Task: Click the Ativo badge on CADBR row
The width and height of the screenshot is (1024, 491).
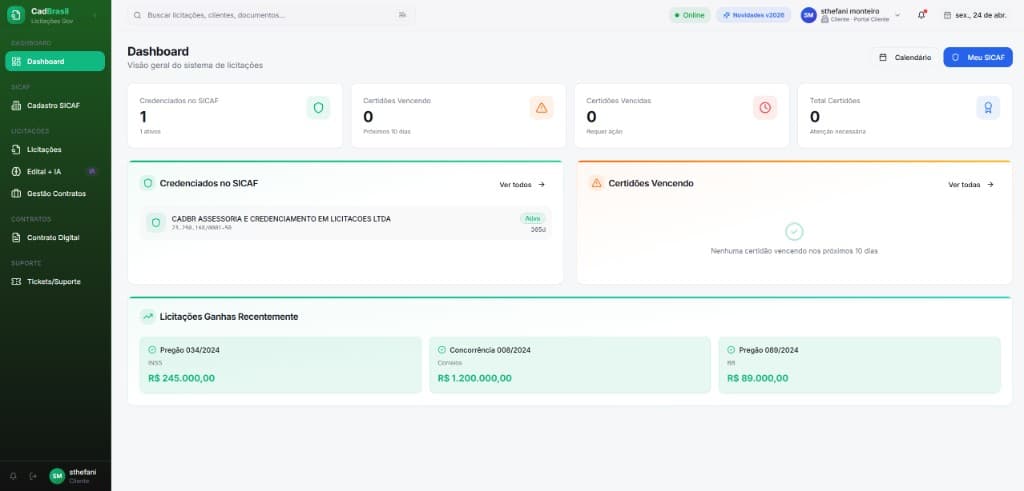Action: point(532,219)
